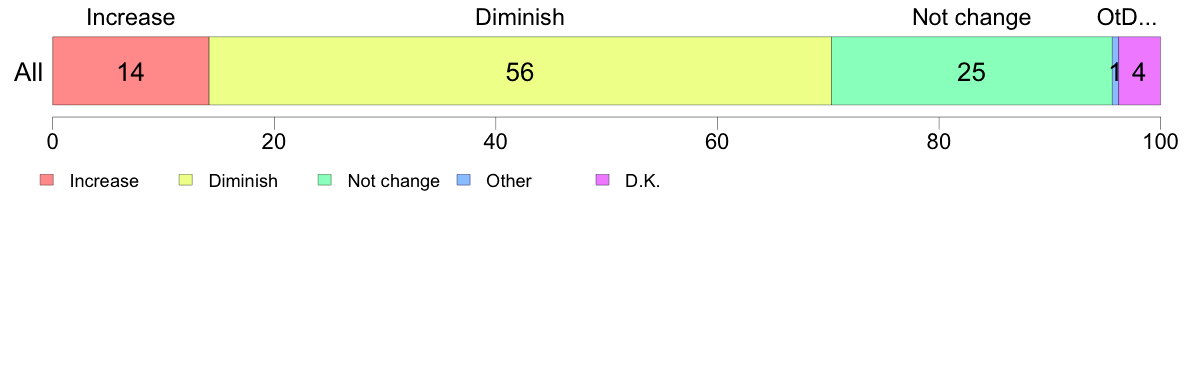This screenshot has height=368, width=1188.
Task: Click the axis tick label 40
Action: click(x=496, y=141)
